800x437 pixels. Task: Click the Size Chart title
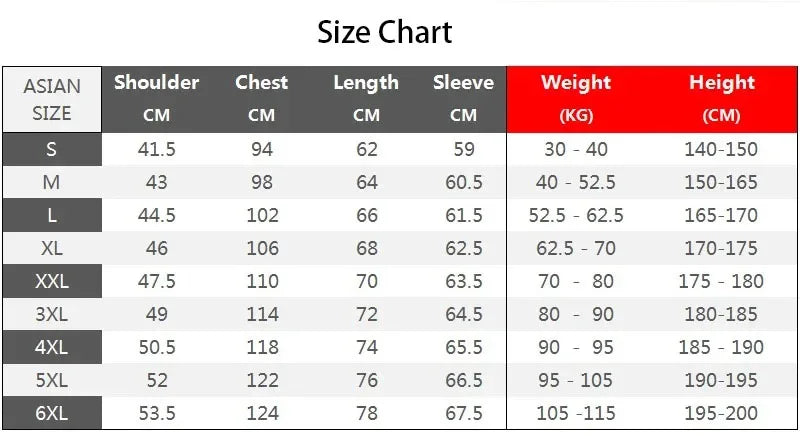(385, 32)
